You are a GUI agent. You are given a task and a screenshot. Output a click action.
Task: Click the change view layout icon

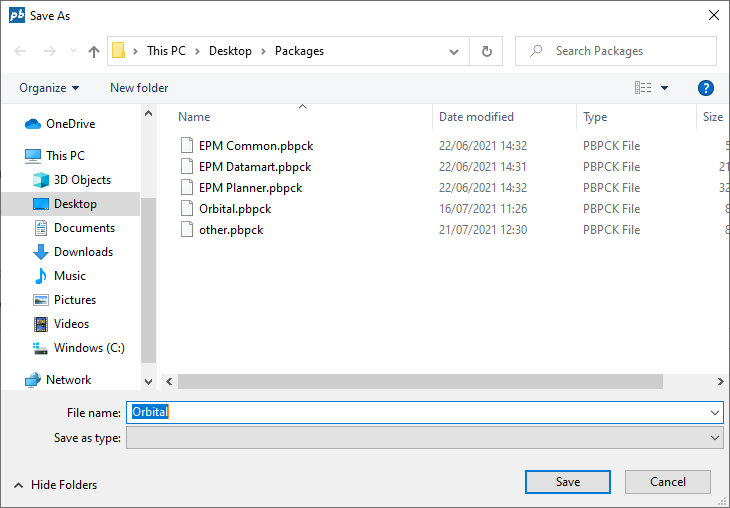[x=643, y=88]
